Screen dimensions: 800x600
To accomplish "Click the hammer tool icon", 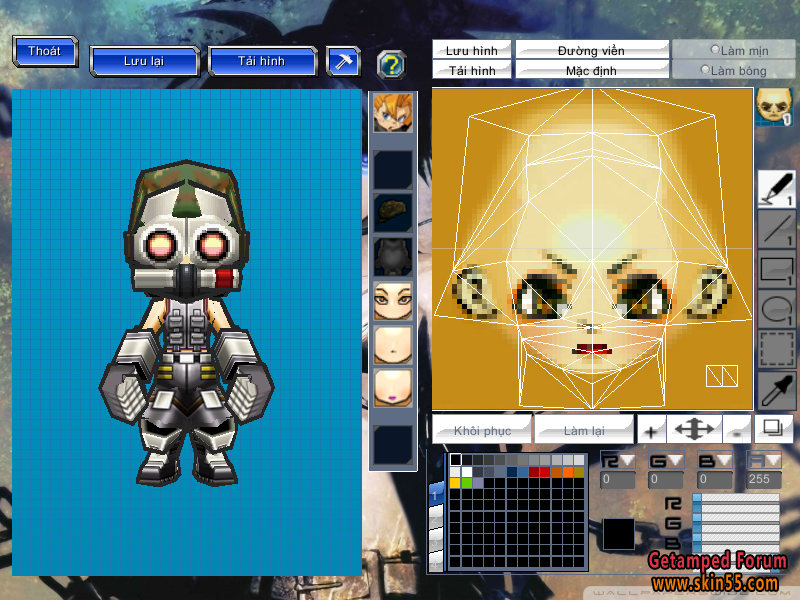I will click(x=343, y=62).
